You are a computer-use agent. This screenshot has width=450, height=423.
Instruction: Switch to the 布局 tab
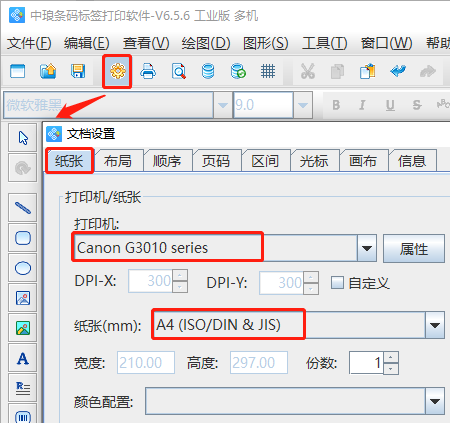pos(117,161)
